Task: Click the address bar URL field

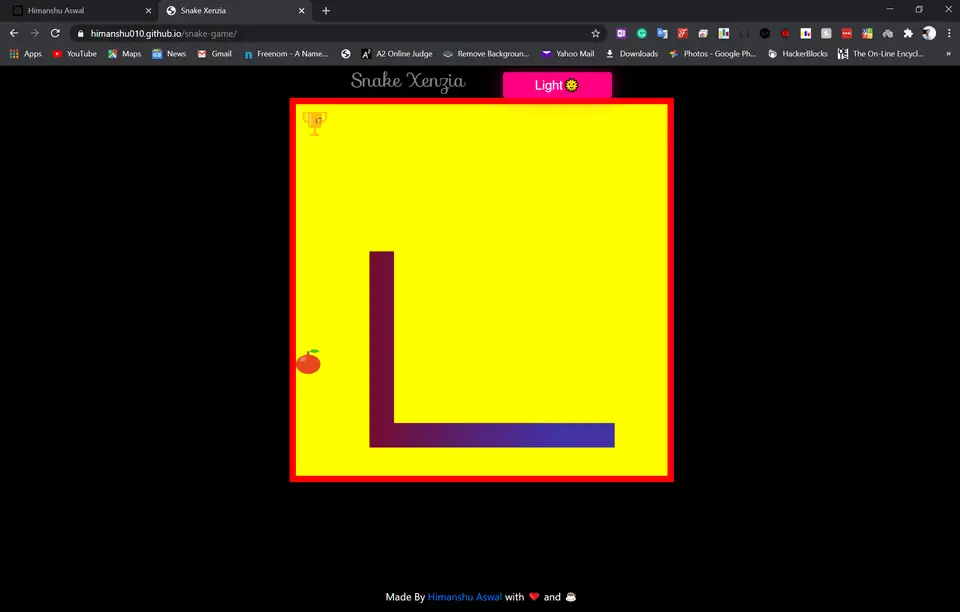Action: coord(337,34)
